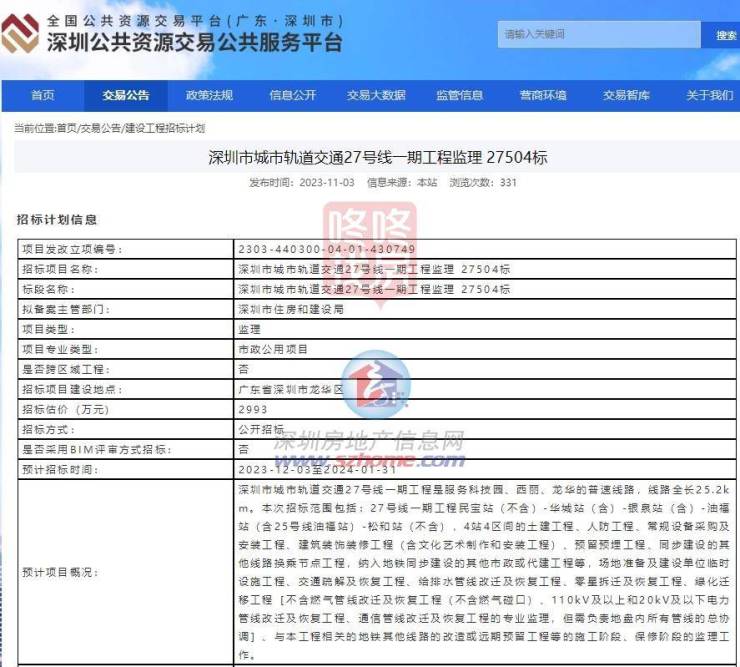Viewport: 740px width, 667px height.
Task: Go to the 首页 navigation tab
Action: pyautogui.click(x=42, y=95)
